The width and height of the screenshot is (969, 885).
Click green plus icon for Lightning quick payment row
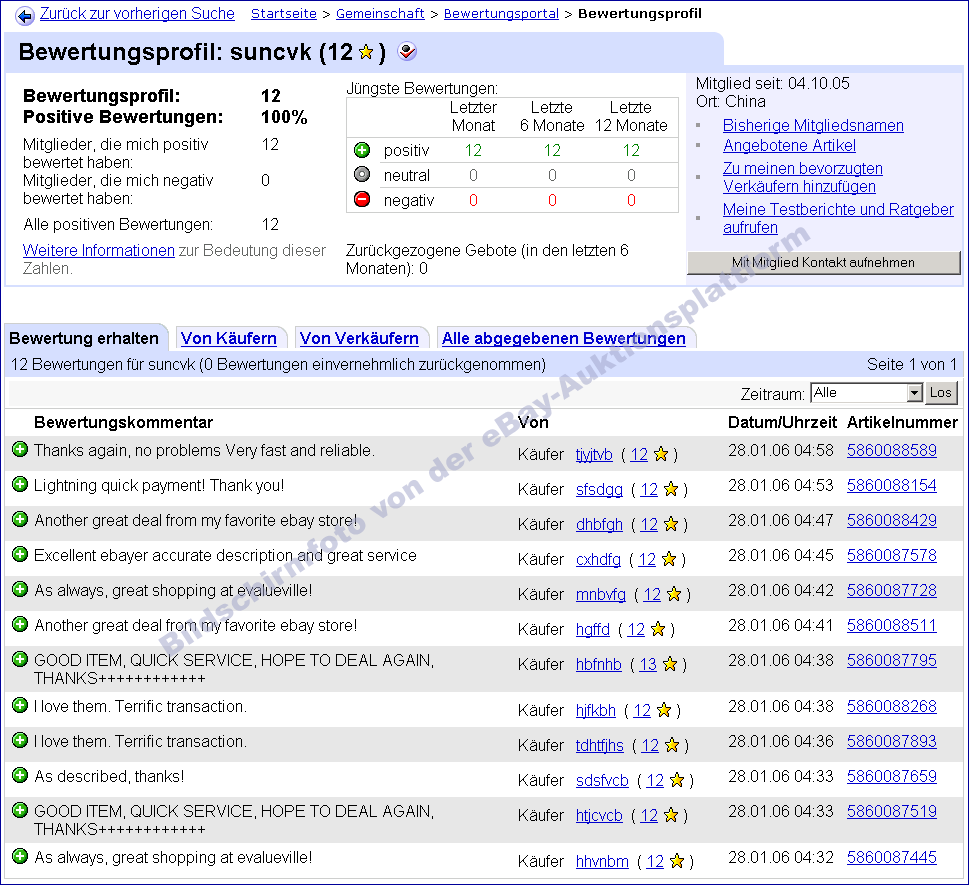20,485
